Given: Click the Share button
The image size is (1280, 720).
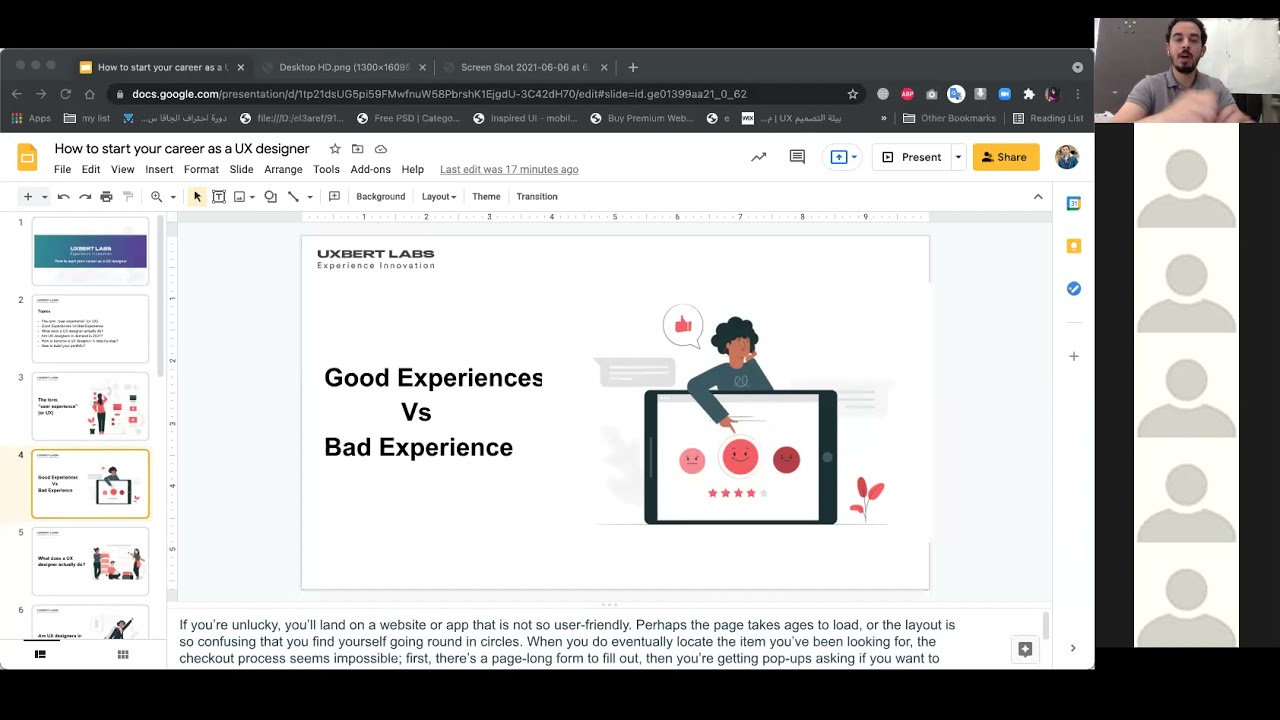Looking at the screenshot, I should 1006,157.
